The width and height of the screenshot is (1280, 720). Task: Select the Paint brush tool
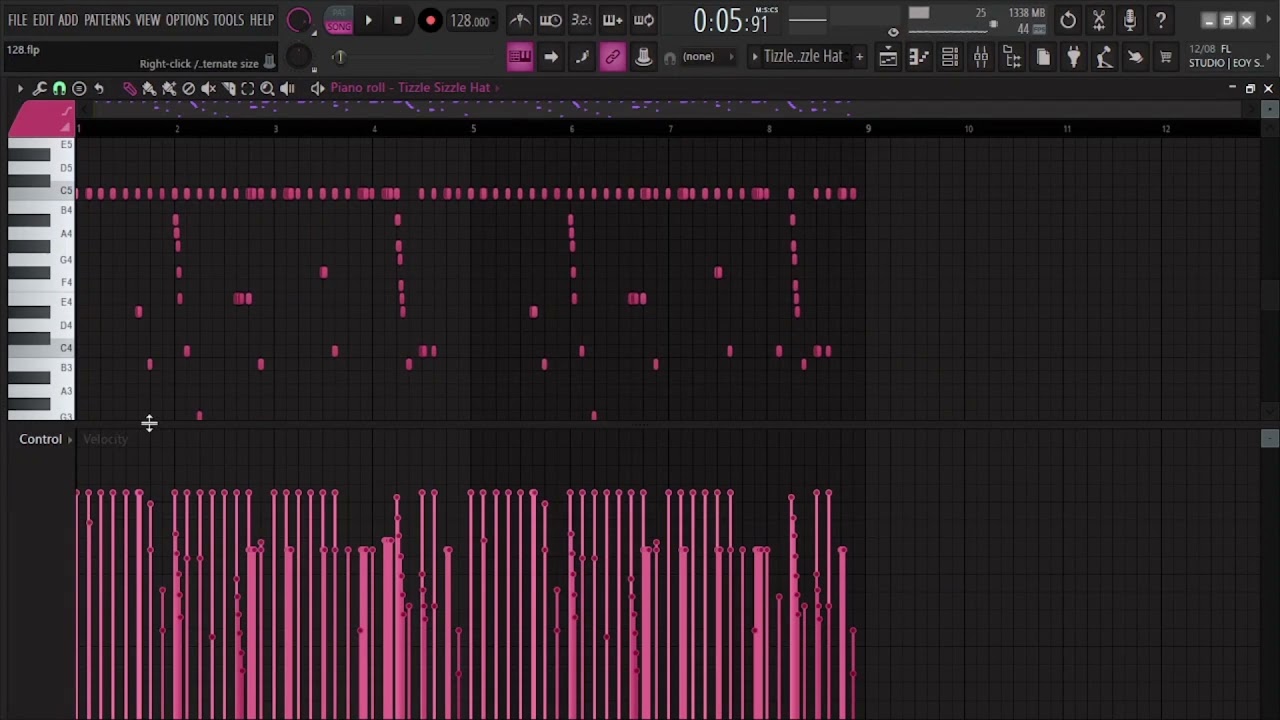[x=149, y=88]
